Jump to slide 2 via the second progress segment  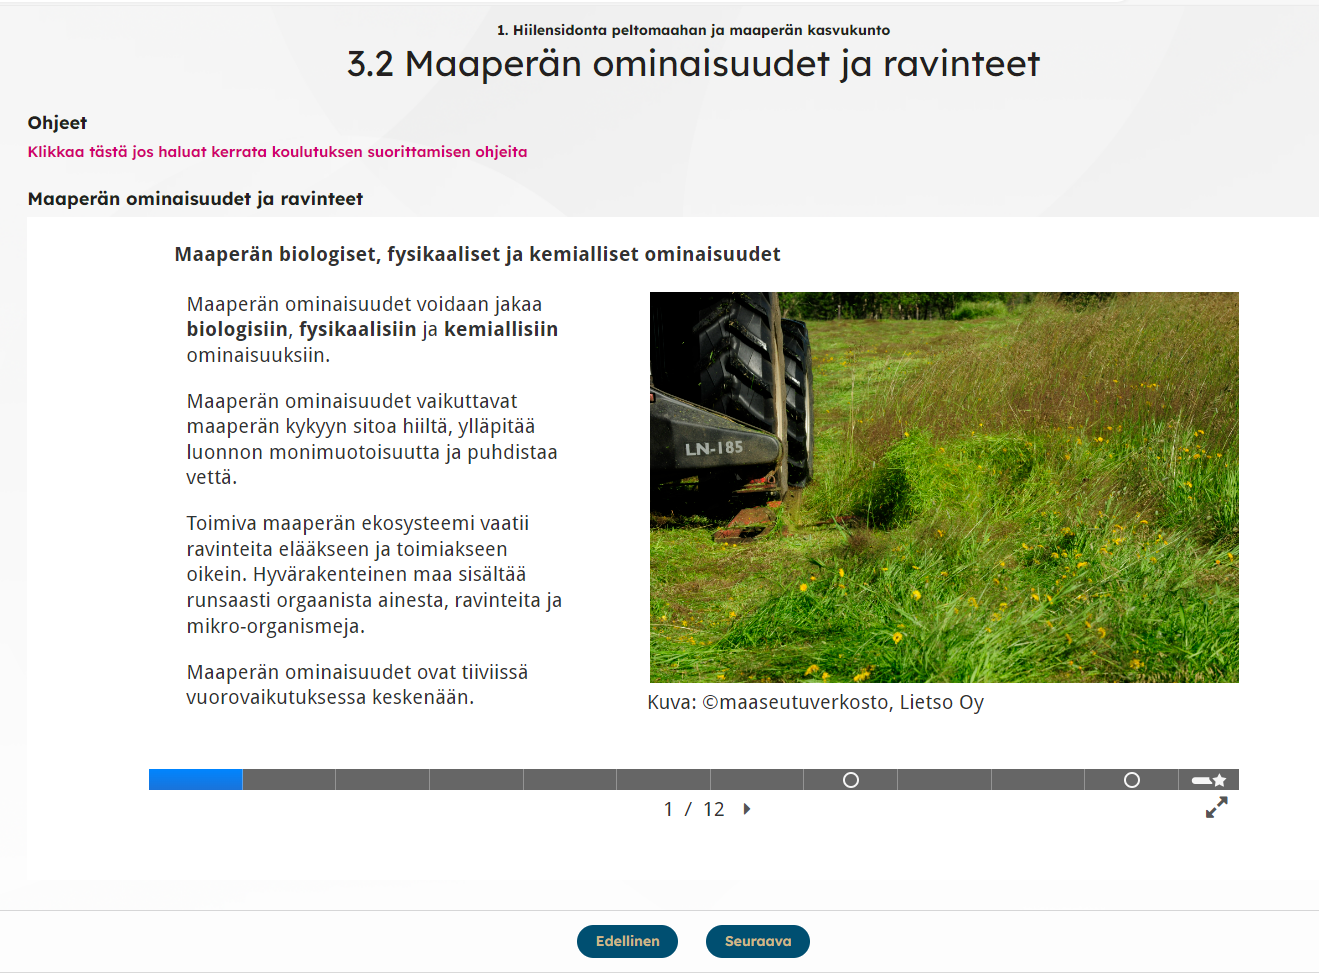[288, 778]
